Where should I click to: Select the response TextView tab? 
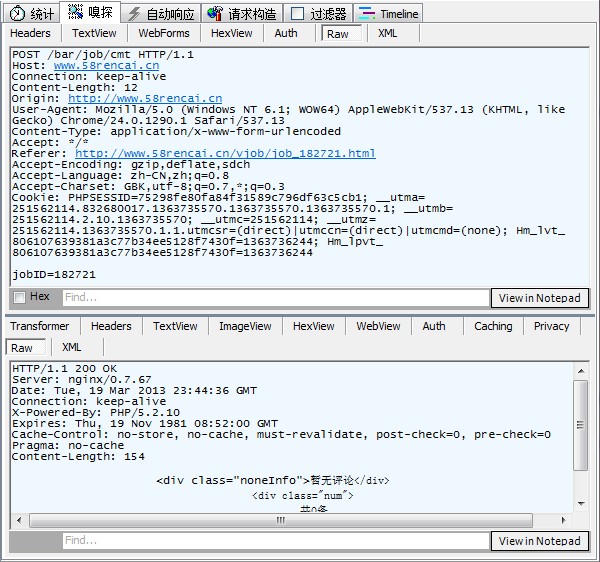coord(175,326)
